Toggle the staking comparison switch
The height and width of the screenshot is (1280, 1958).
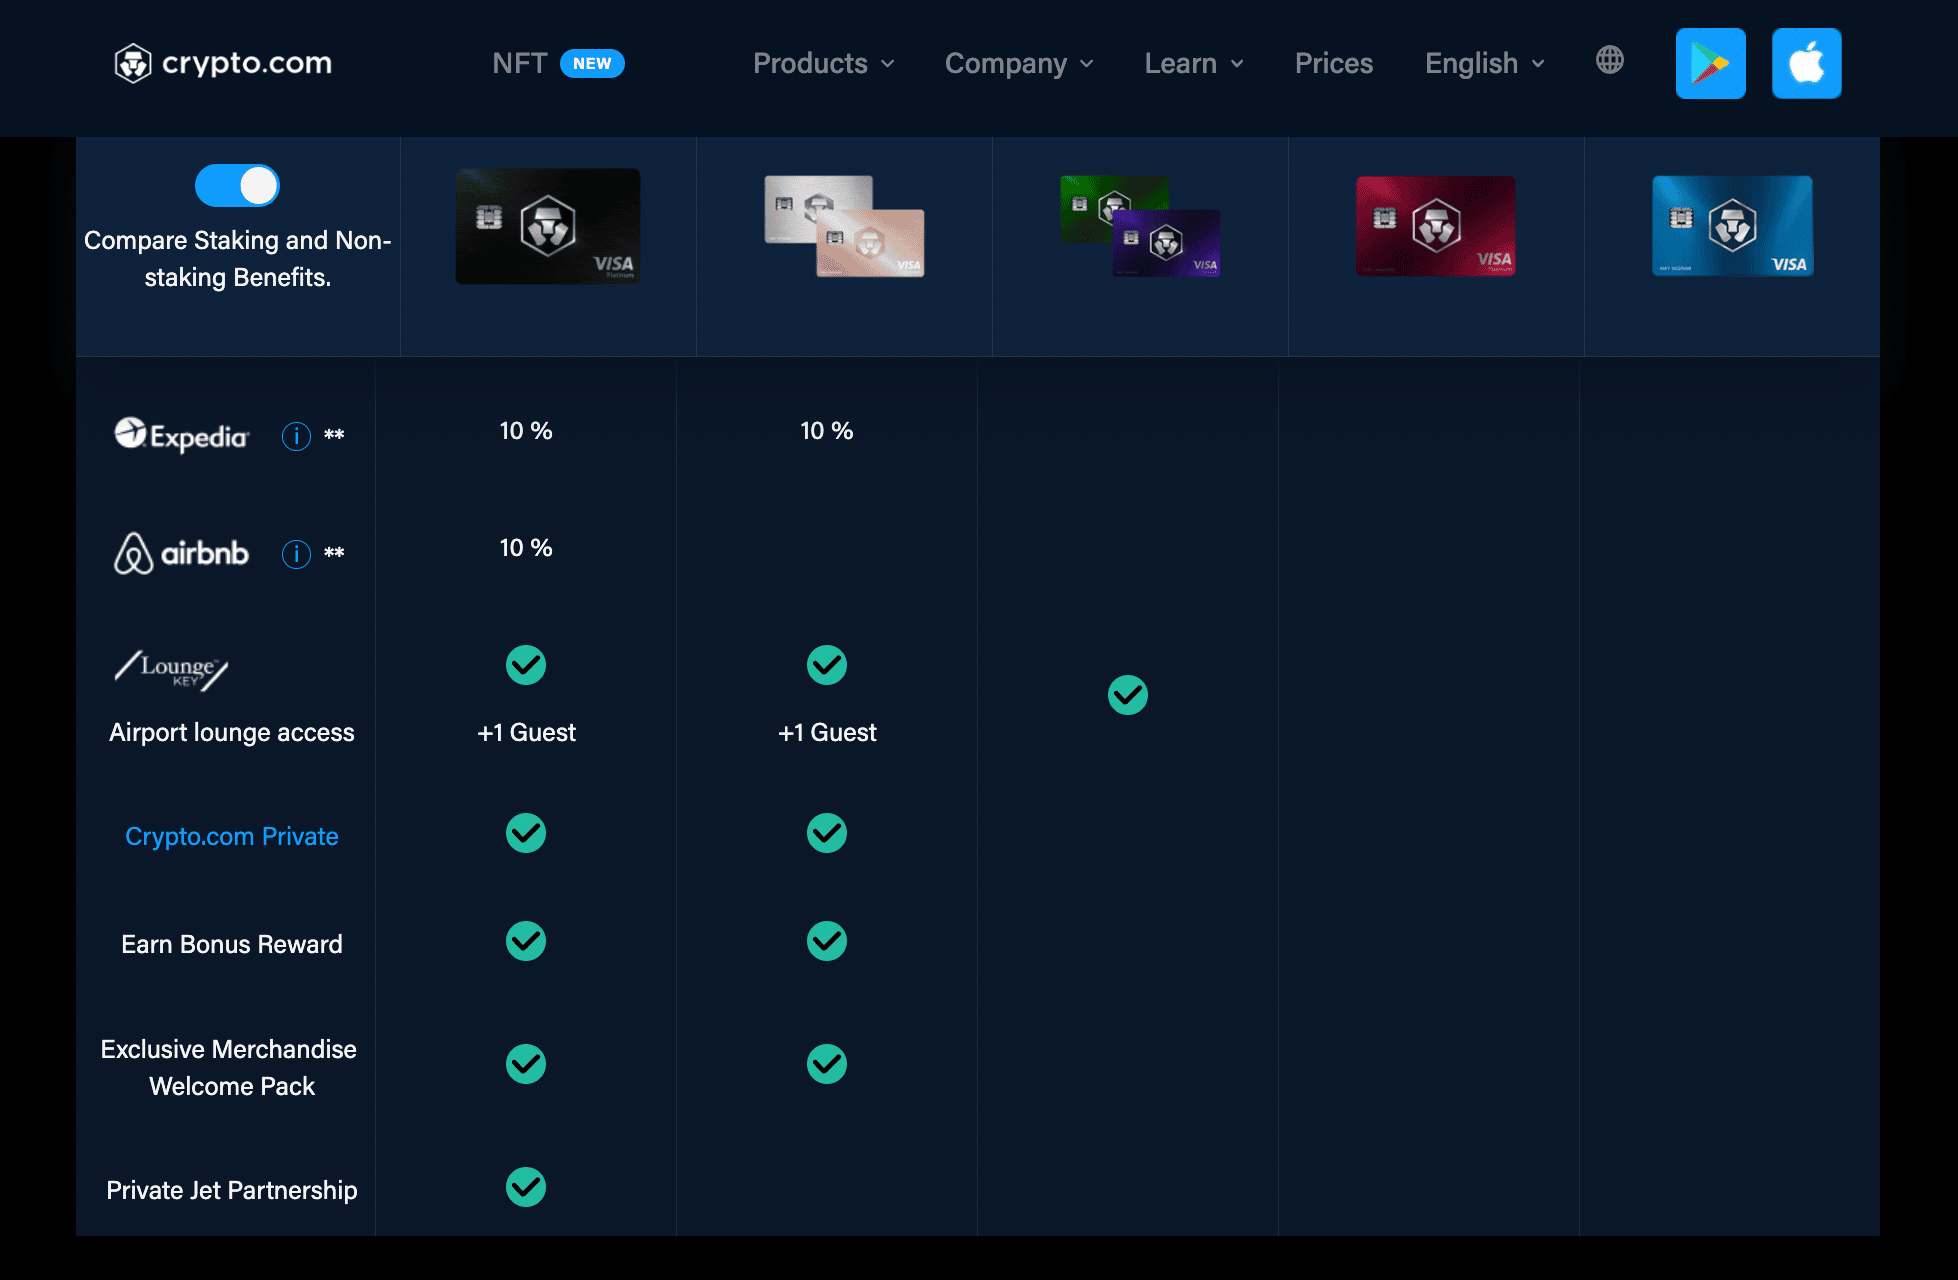pos(239,183)
